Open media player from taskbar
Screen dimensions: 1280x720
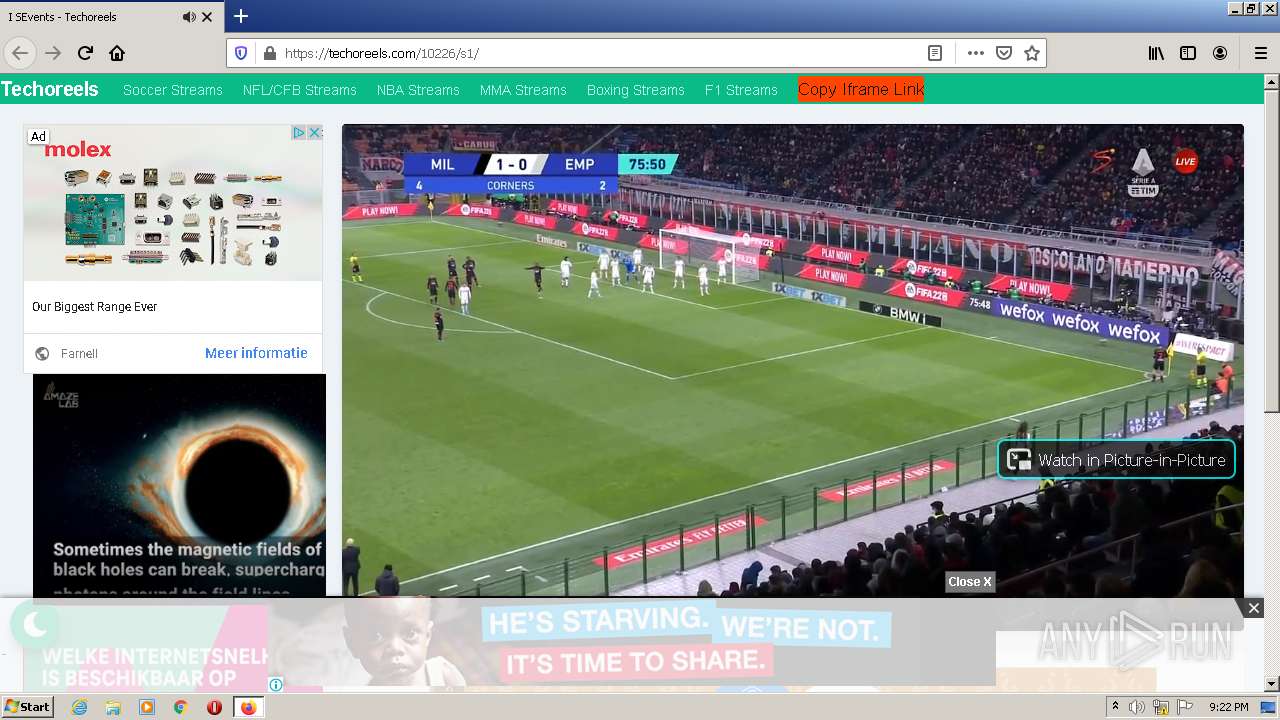pyautogui.click(x=147, y=707)
